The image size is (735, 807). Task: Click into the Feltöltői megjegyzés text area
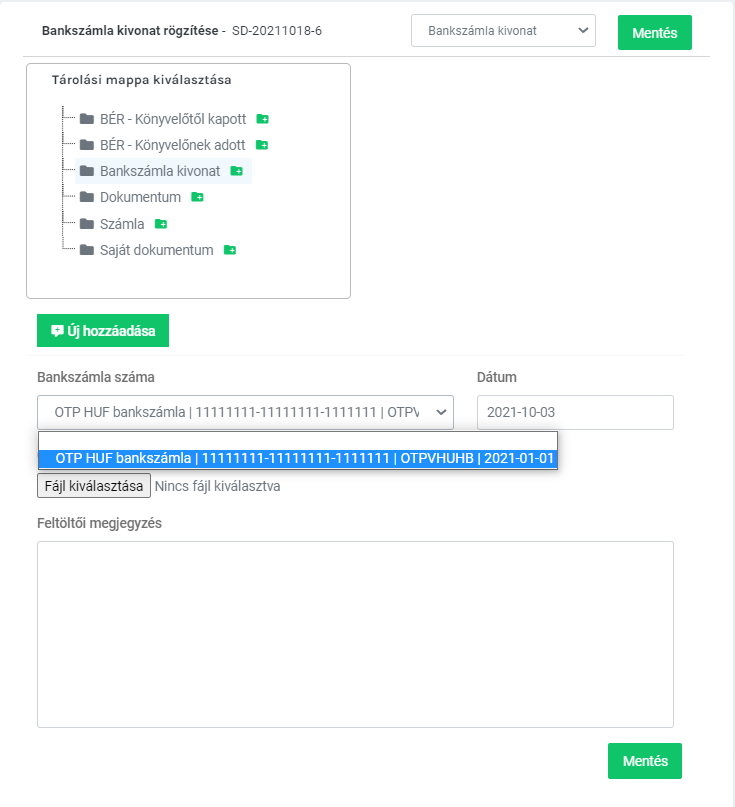(x=355, y=634)
